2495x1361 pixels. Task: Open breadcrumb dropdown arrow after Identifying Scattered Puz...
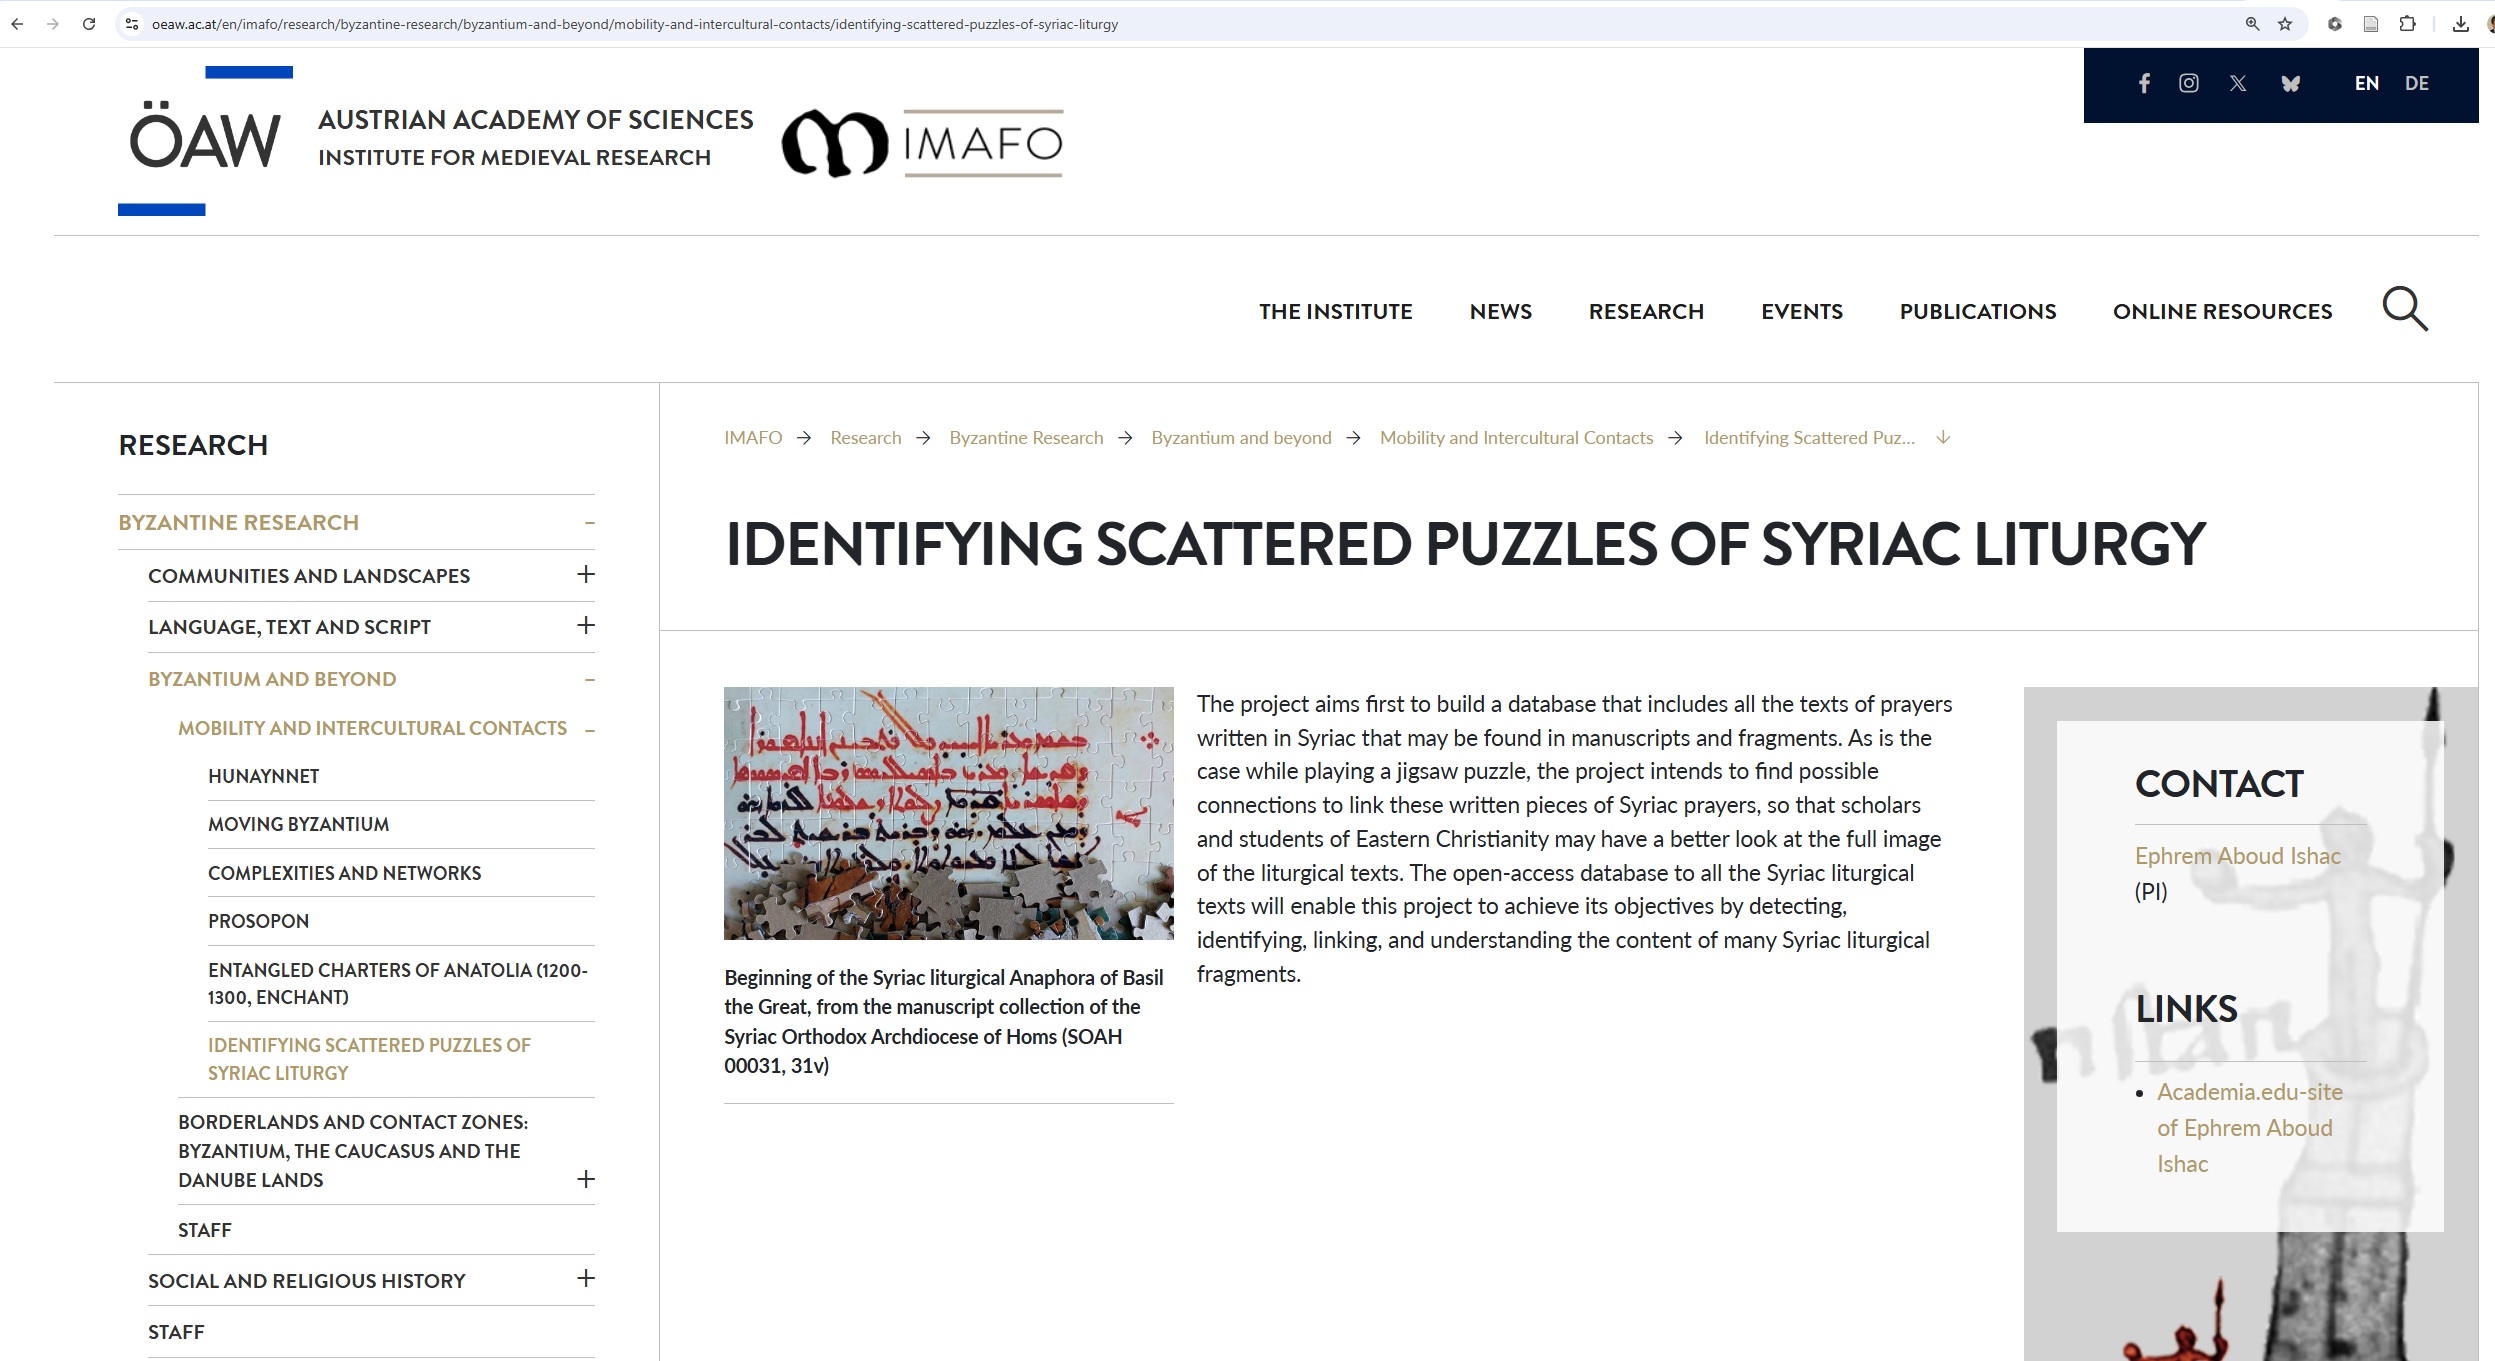pyautogui.click(x=1943, y=438)
